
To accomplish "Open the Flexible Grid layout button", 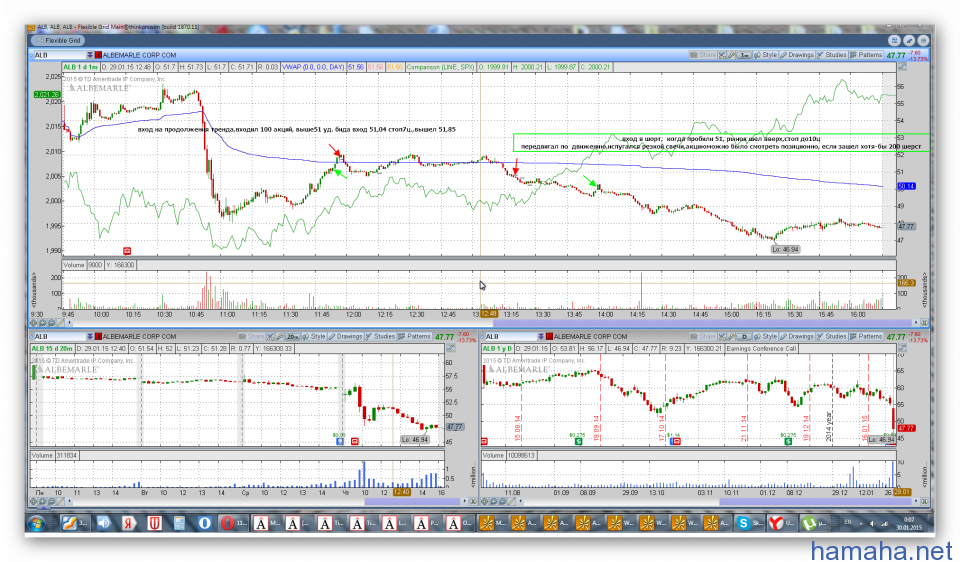I will [58, 40].
